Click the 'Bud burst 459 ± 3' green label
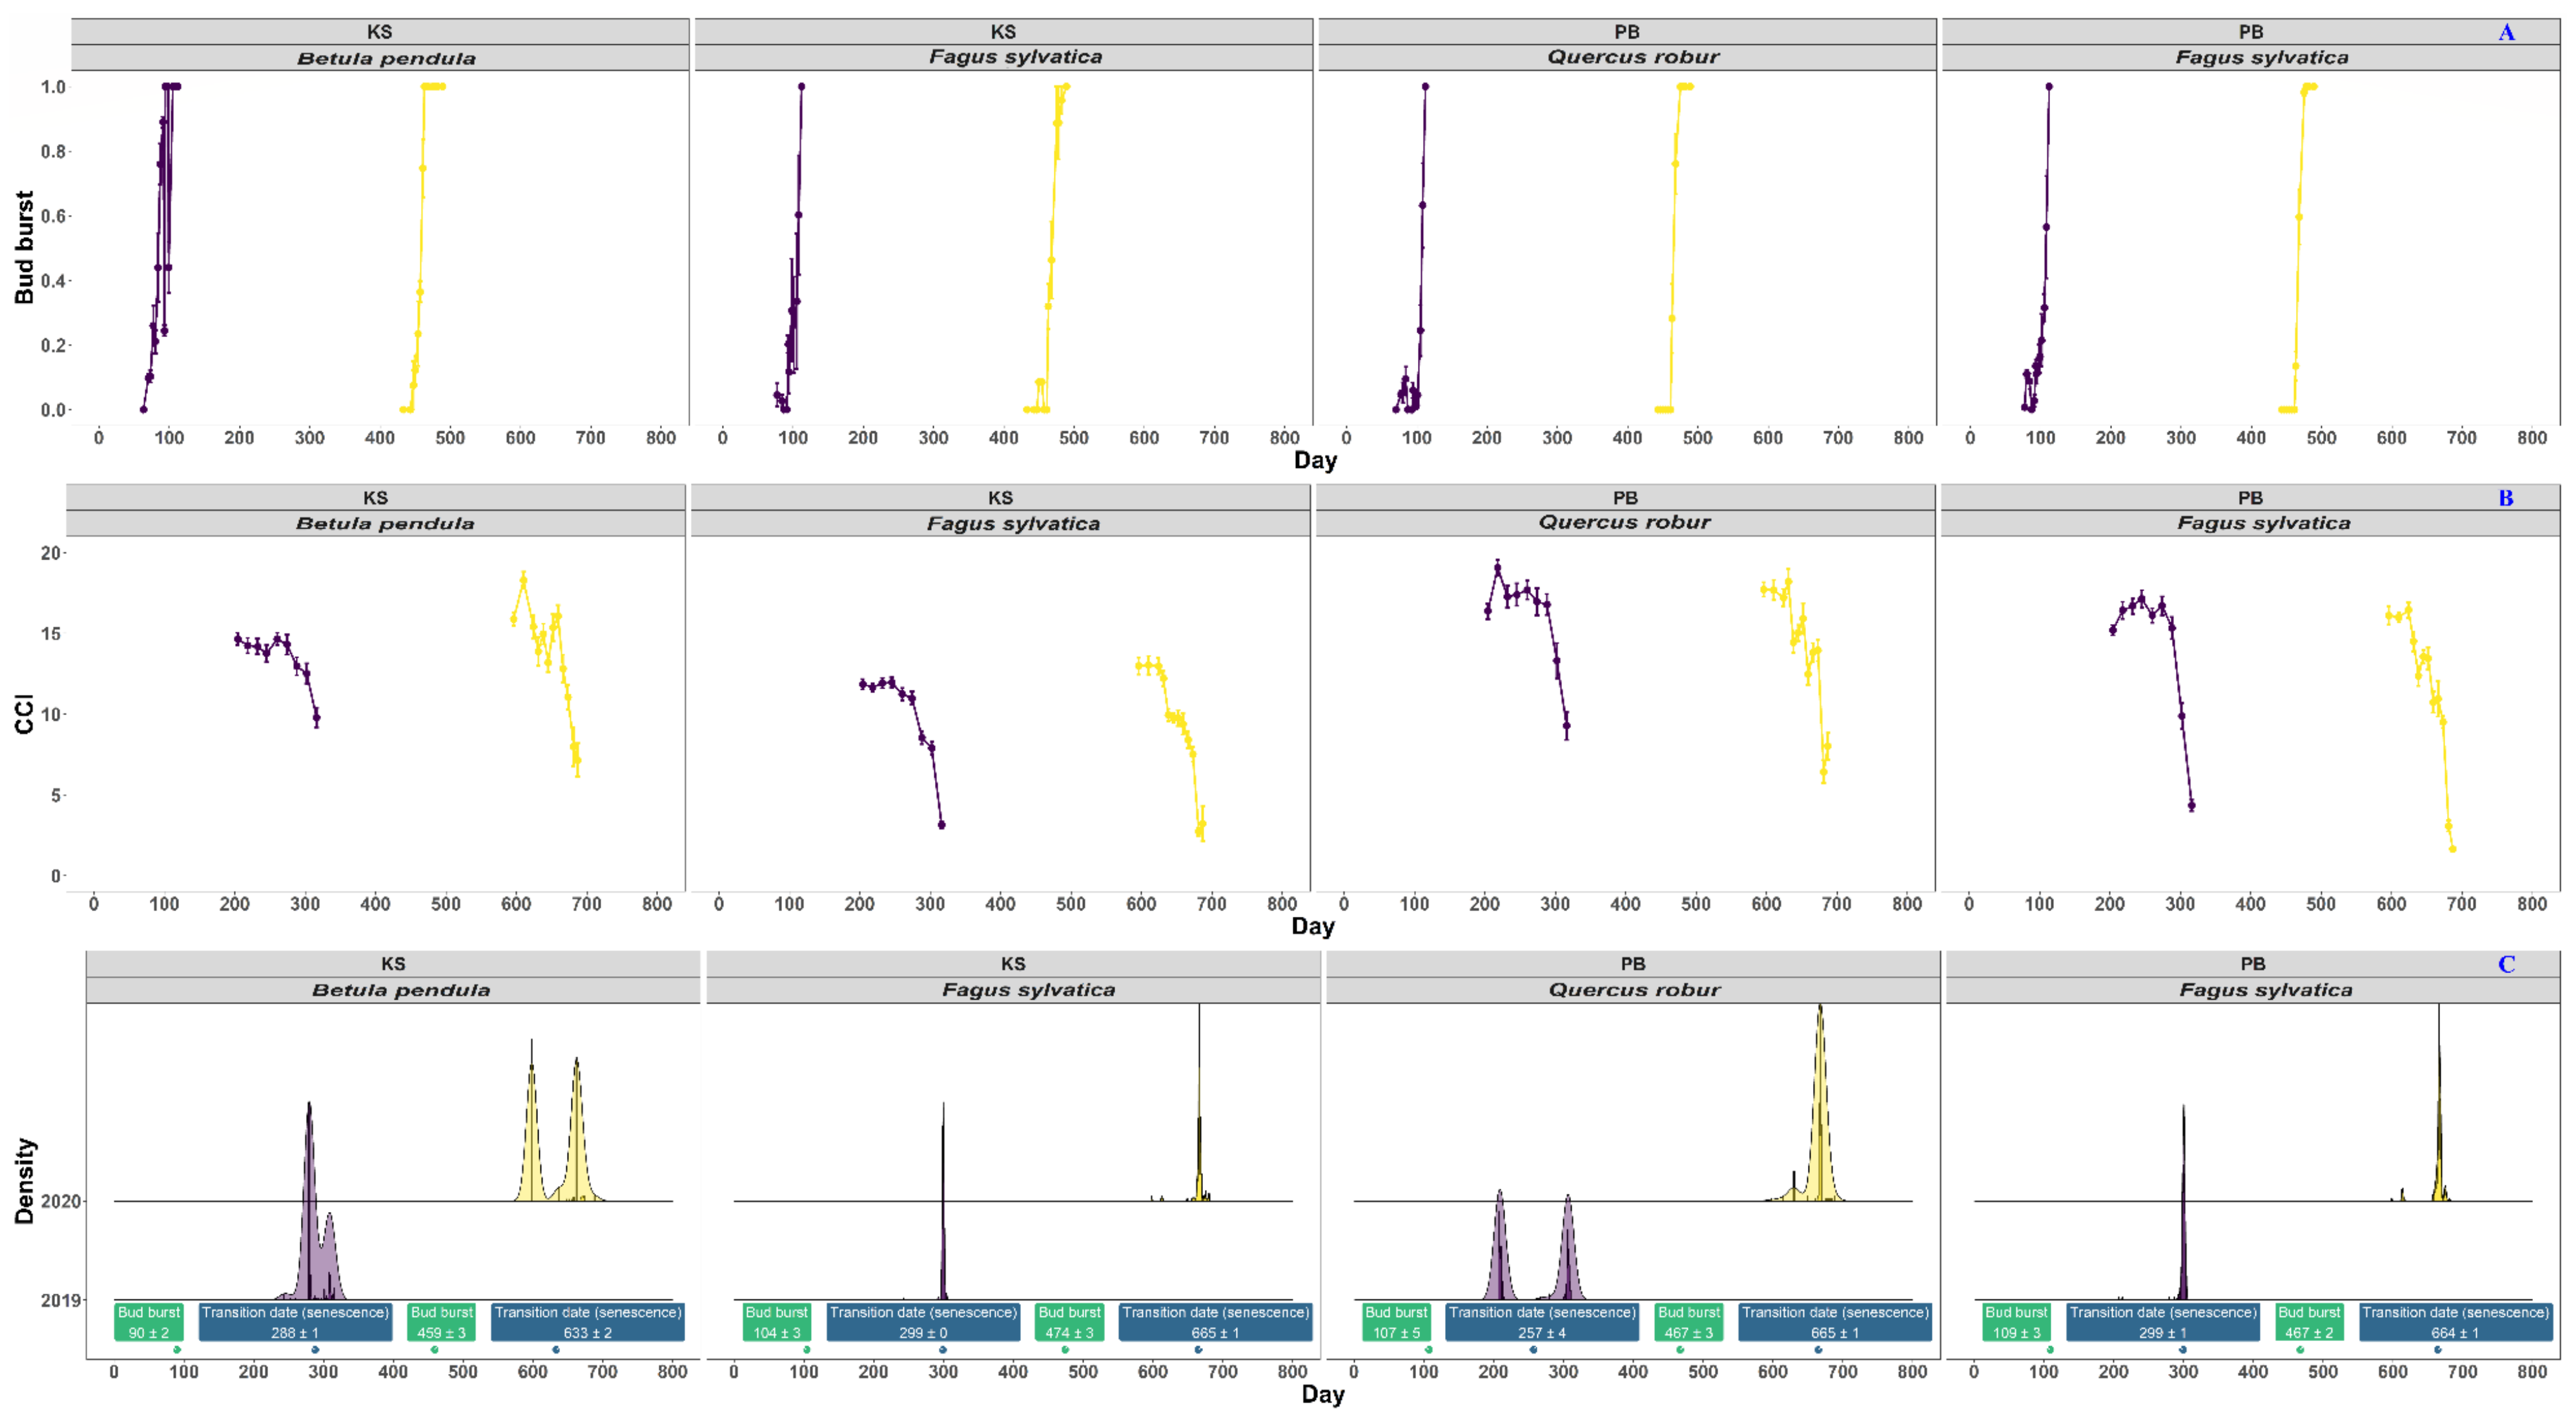 (441, 1322)
